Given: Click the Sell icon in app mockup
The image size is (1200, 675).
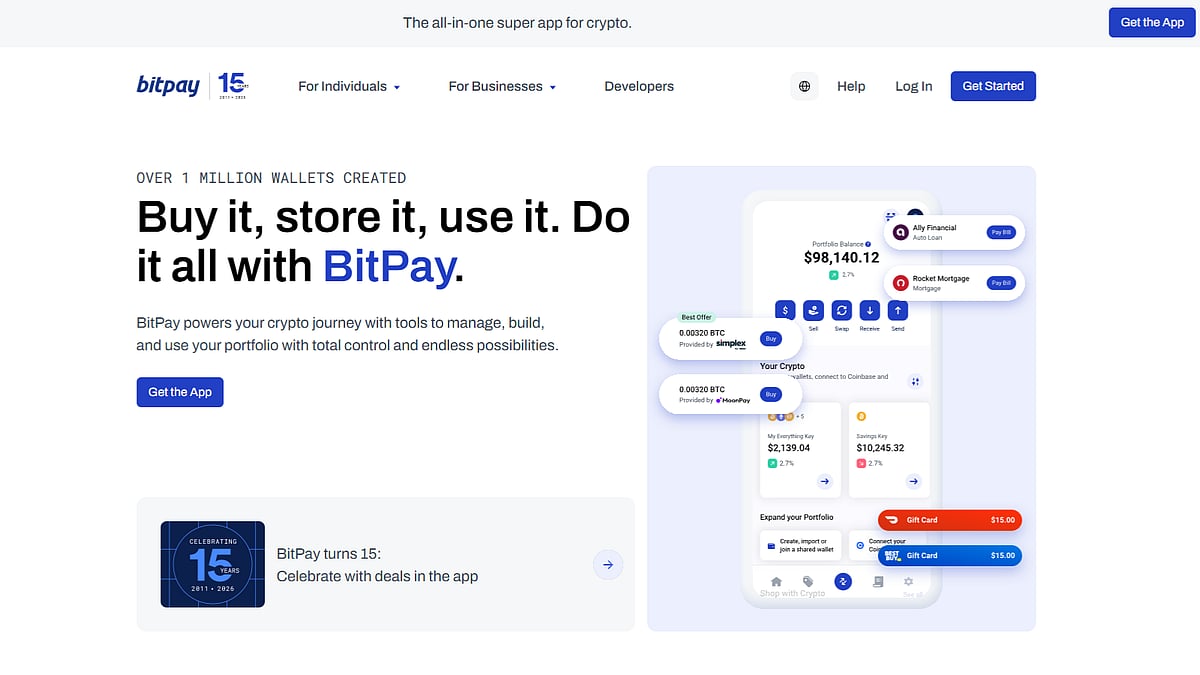Looking at the screenshot, I should tap(813, 311).
